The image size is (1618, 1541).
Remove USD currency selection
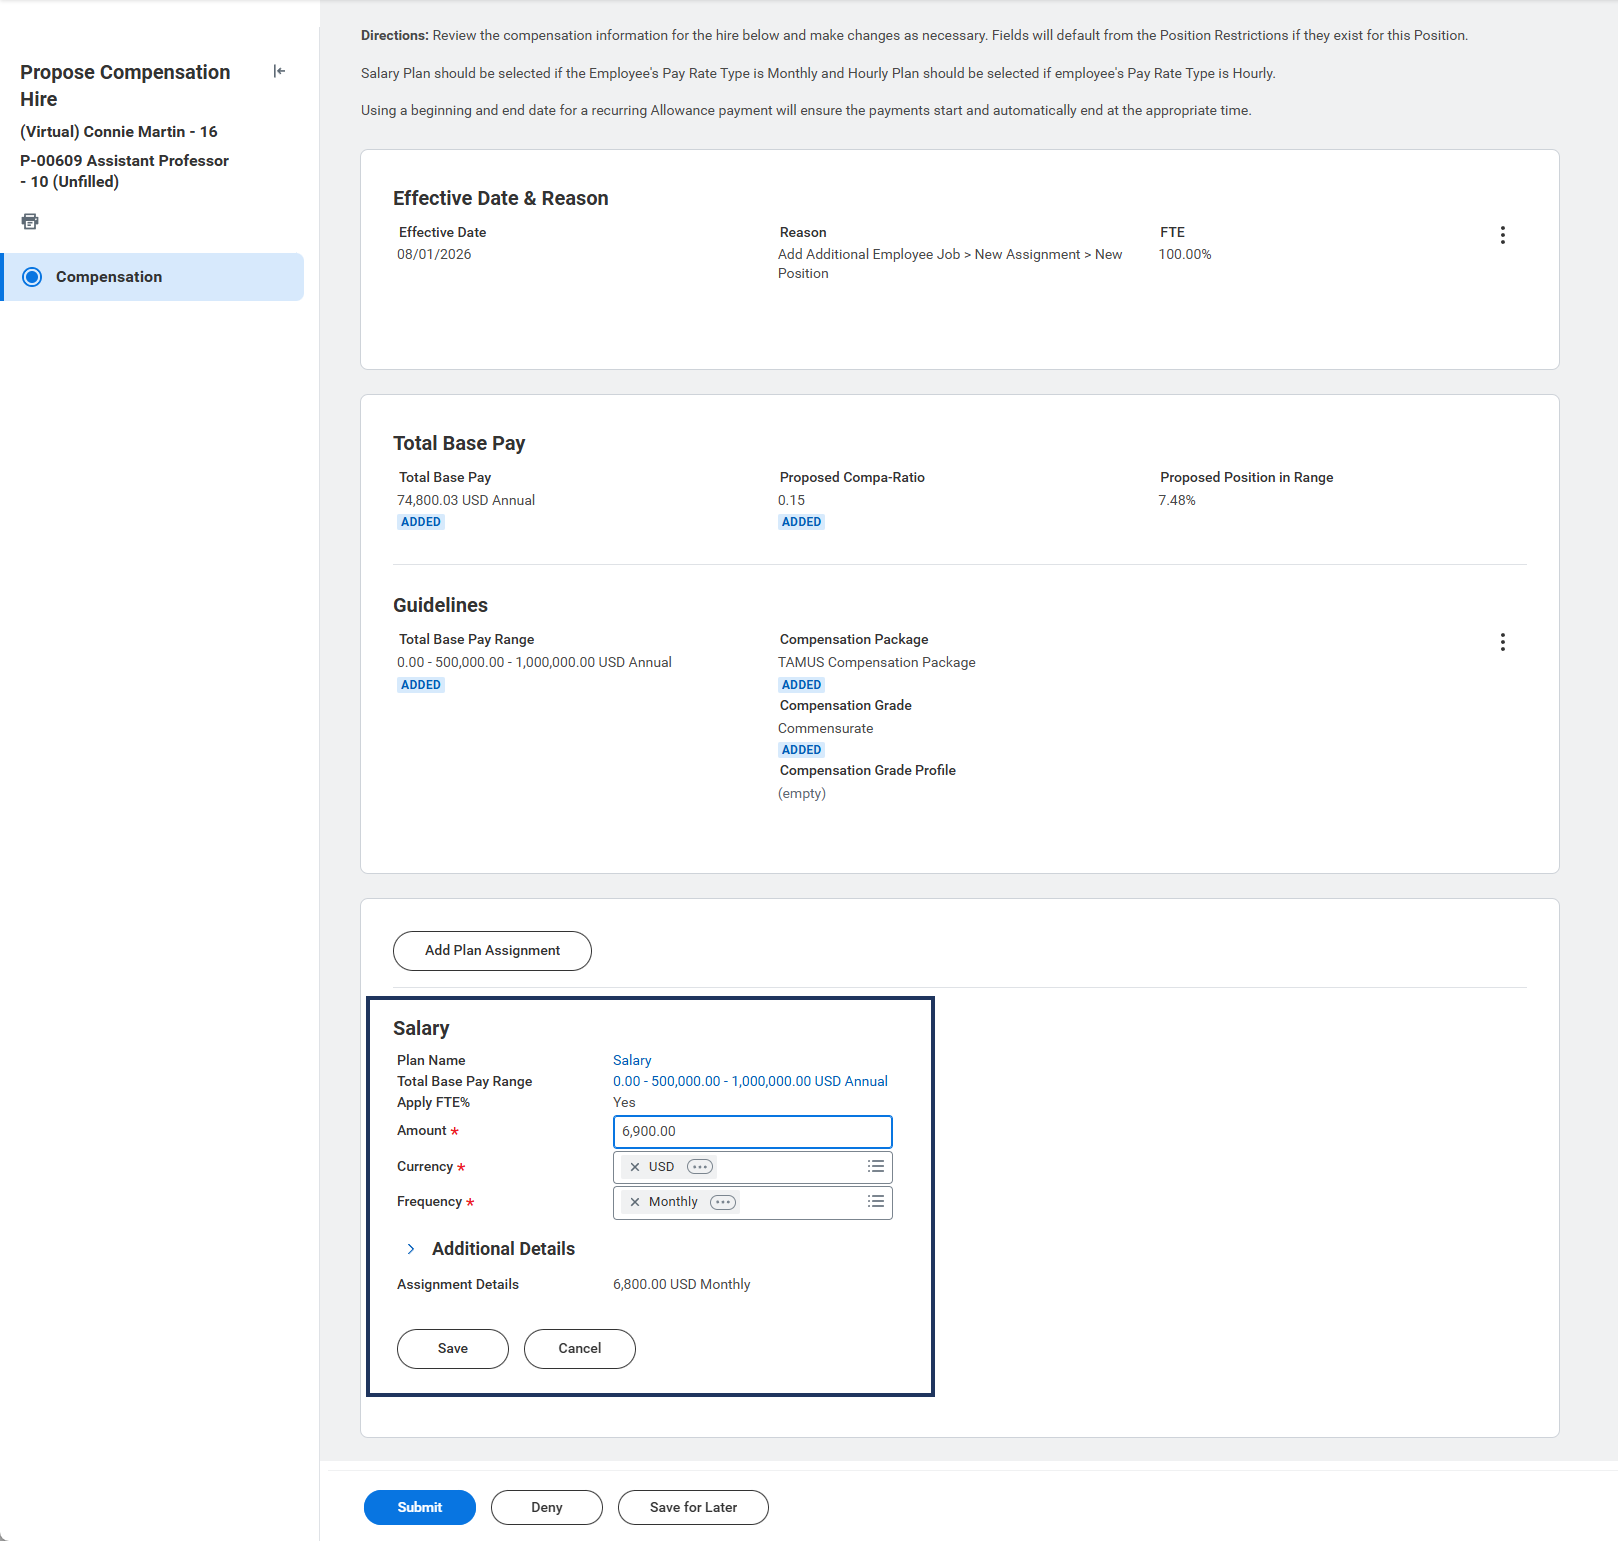coord(634,1167)
